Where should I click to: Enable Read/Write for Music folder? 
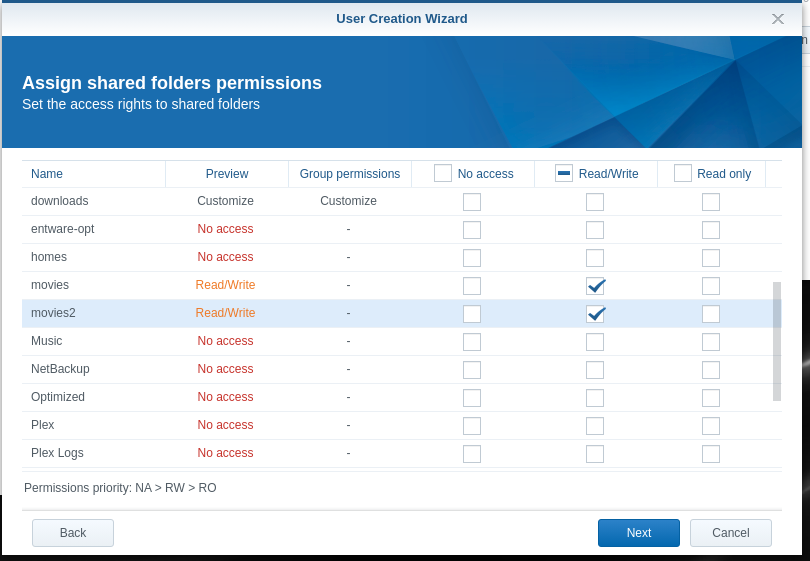(x=595, y=342)
